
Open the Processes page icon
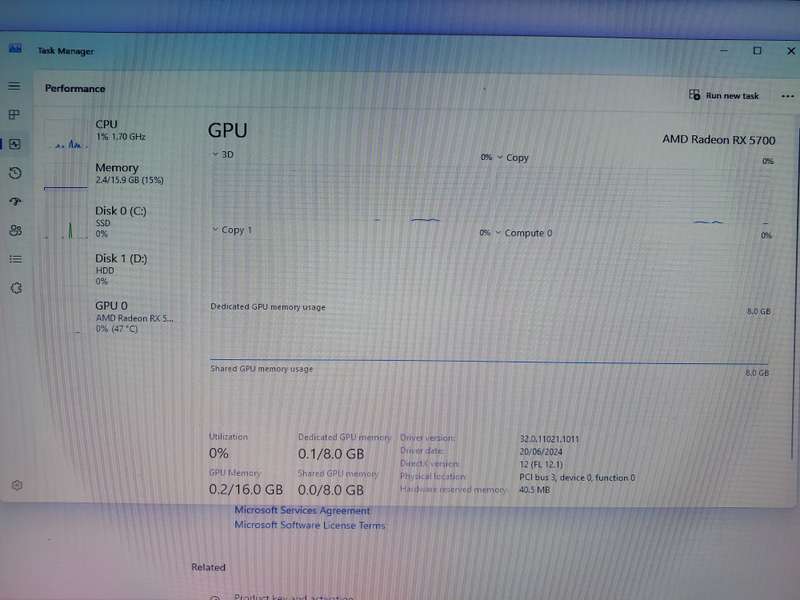pos(14,115)
